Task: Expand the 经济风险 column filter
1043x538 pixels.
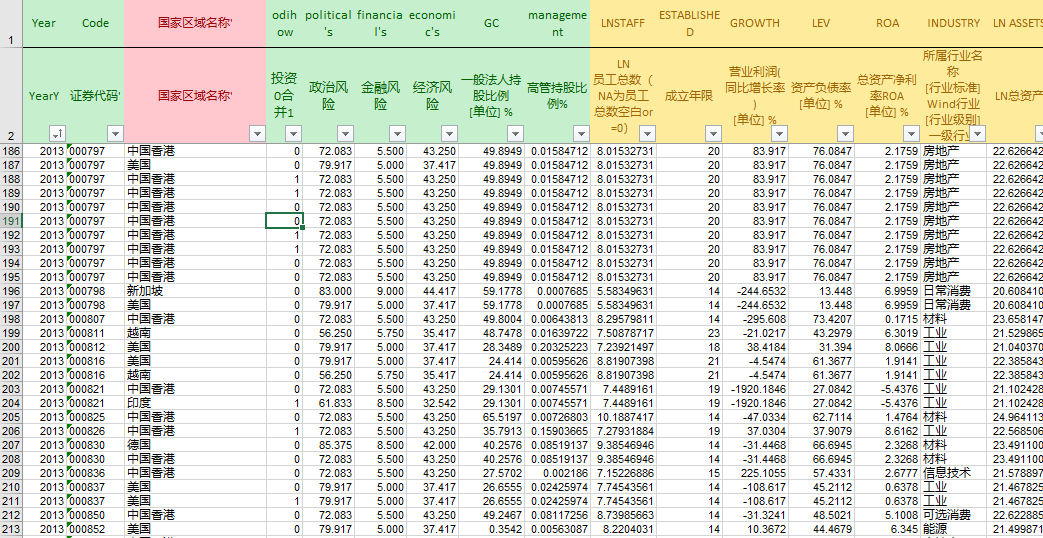Action: (x=449, y=134)
